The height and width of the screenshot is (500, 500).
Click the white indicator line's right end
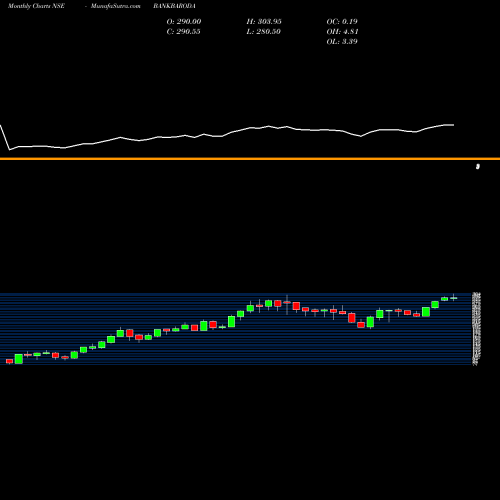tap(453, 125)
